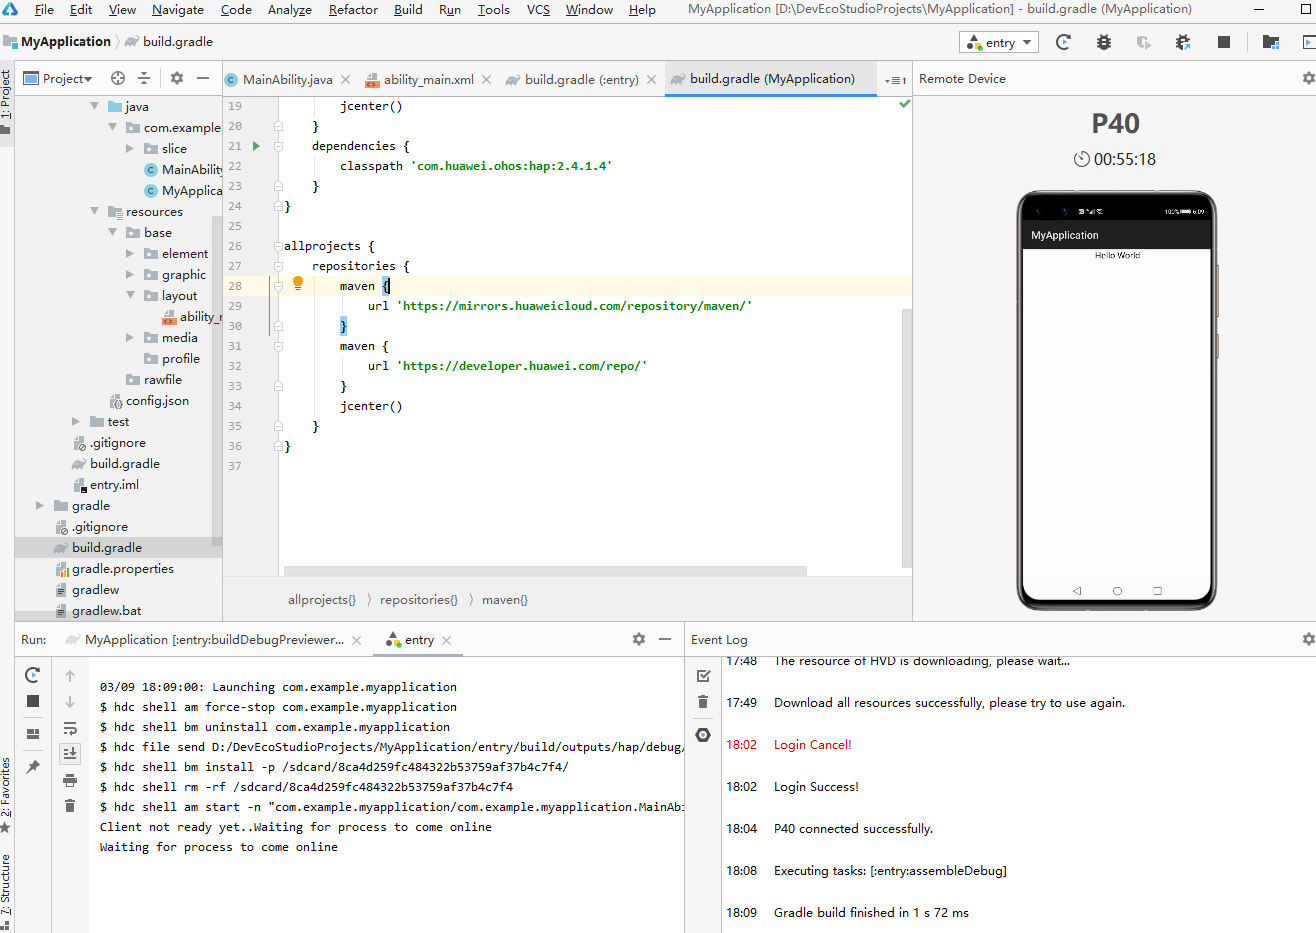Image resolution: width=1316 pixels, height=933 pixels.
Task: Stop the running process in Run panel
Action: click(33, 701)
